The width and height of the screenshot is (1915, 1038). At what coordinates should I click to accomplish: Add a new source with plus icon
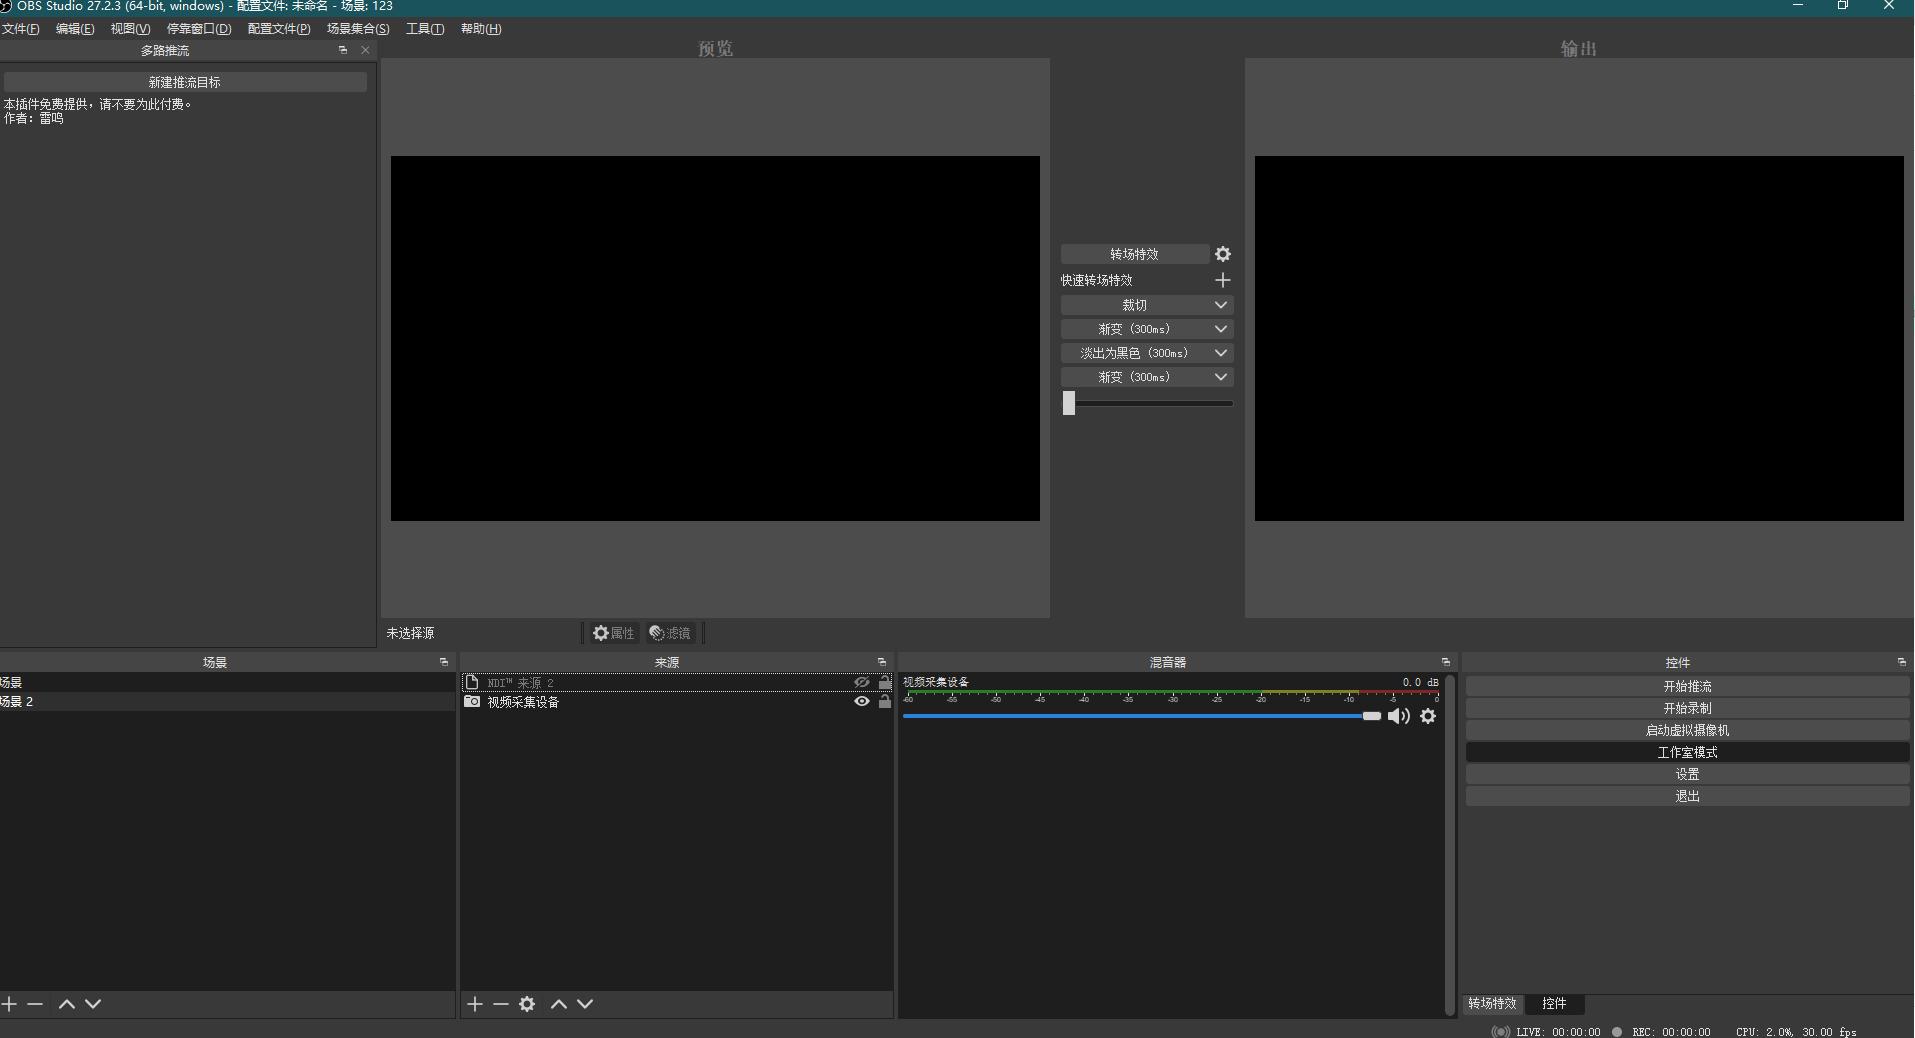(475, 1004)
